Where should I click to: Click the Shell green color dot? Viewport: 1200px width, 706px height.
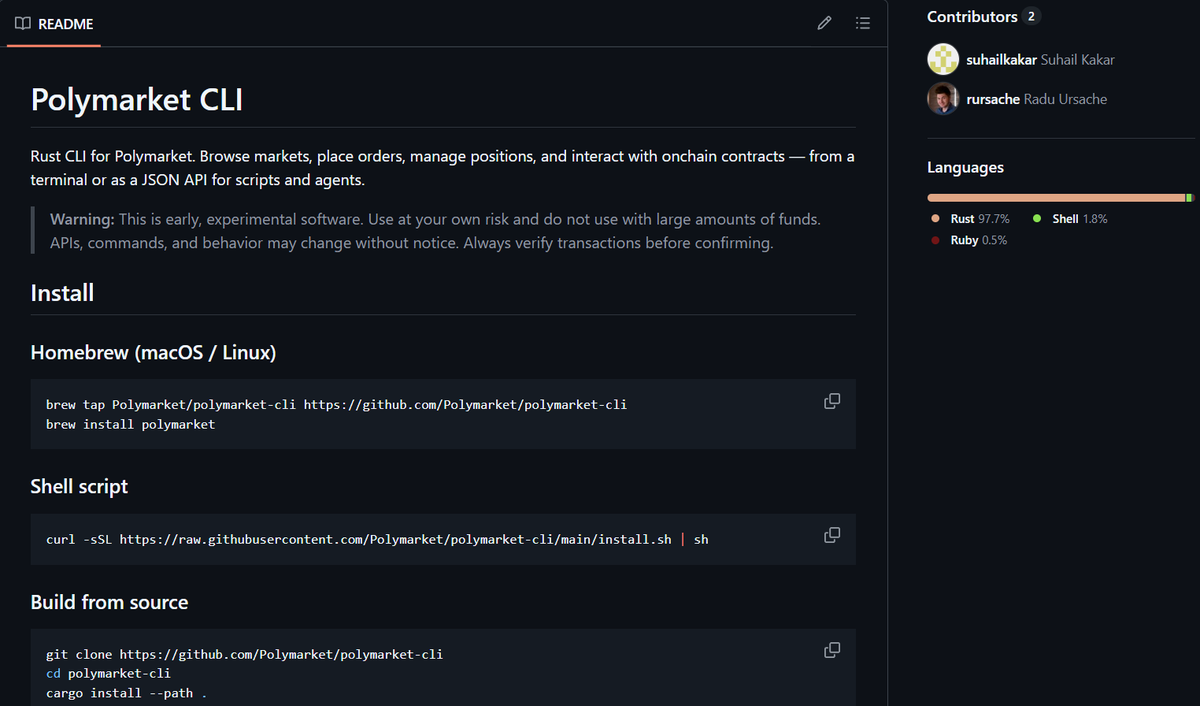click(1037, 219)
